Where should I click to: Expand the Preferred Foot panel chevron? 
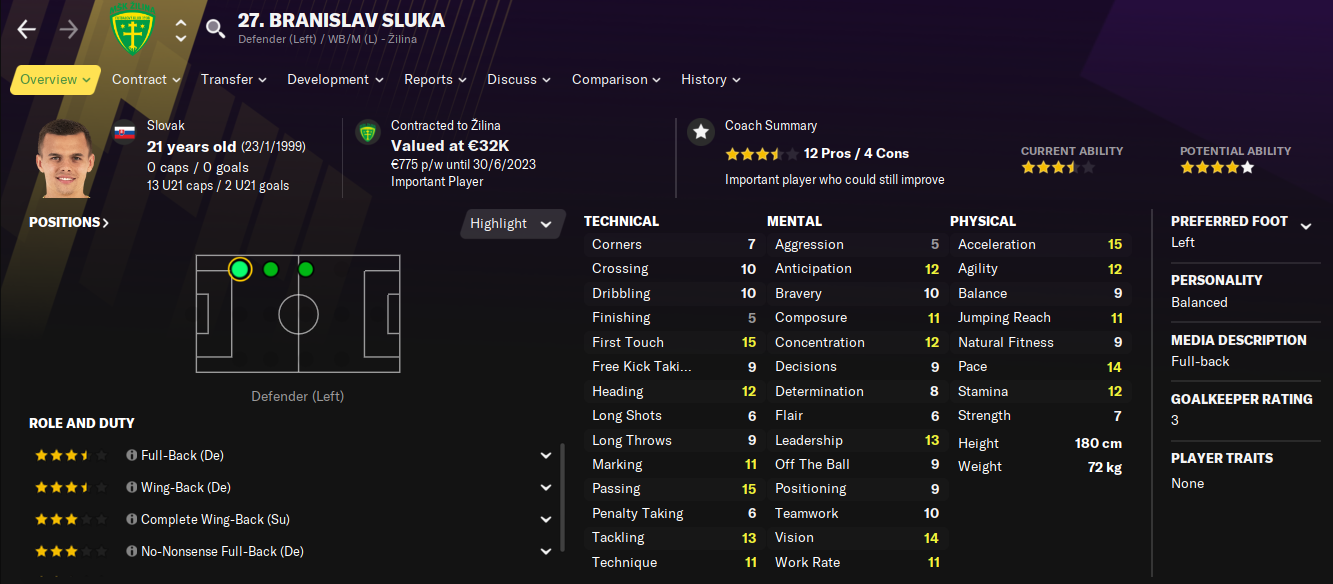(x=1306, y=226)
